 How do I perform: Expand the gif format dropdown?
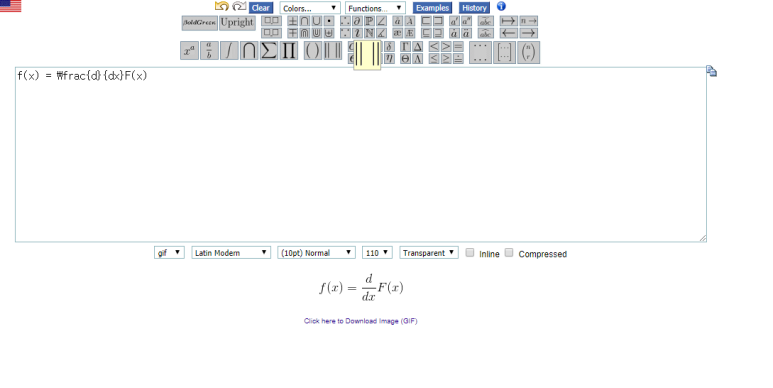pyautogui.click(x=169, y=252)
